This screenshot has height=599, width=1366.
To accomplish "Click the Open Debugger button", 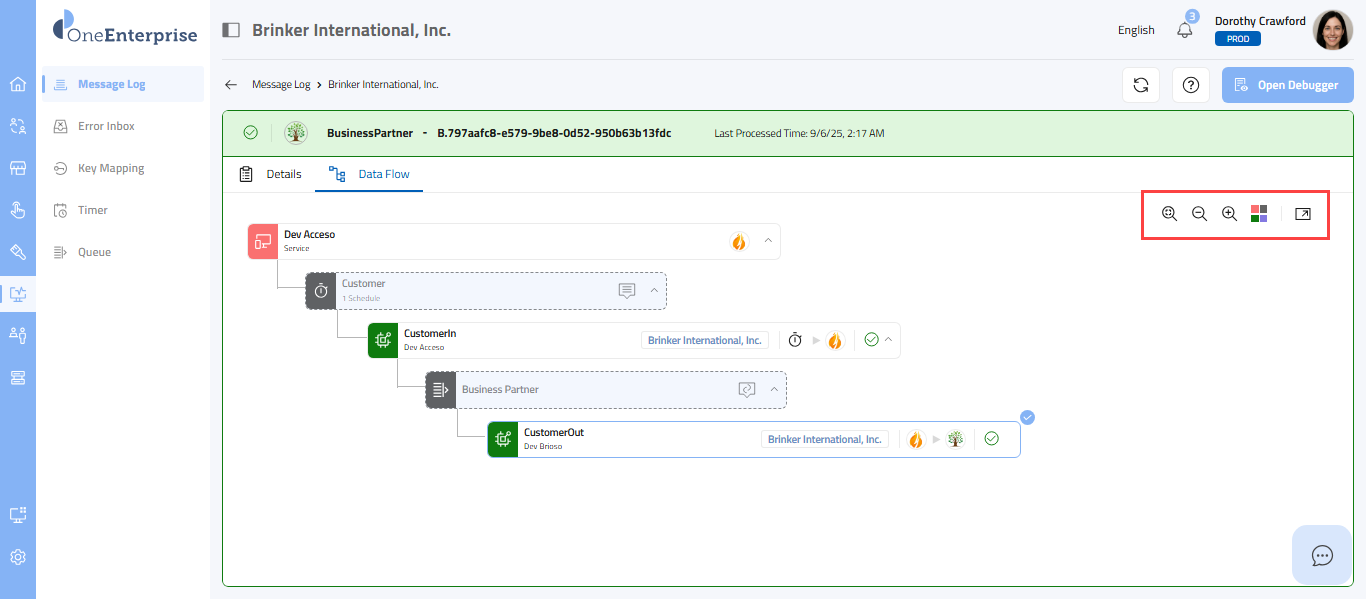I will (x=1286, y=85).
